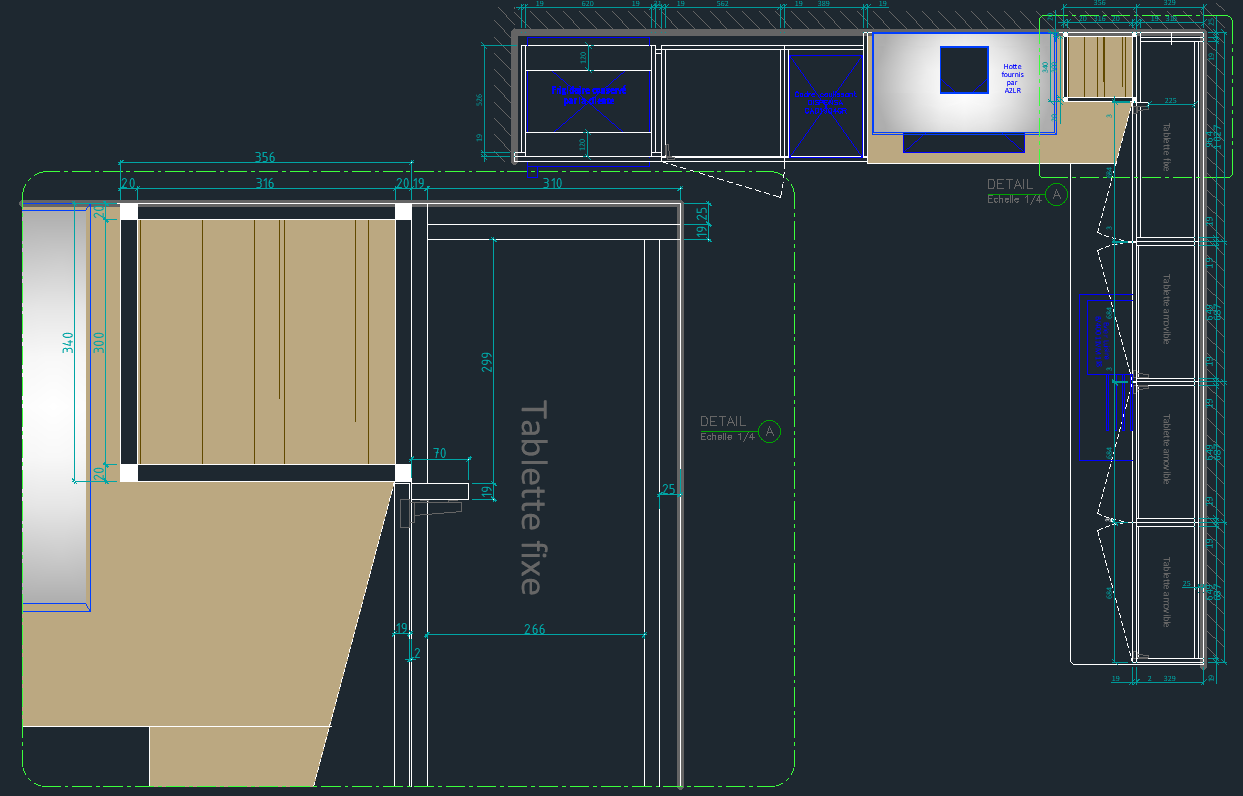Click the 310 horizontal dimension text
Viewport: 1243px width, 796px height.
[x=552, y=184]
